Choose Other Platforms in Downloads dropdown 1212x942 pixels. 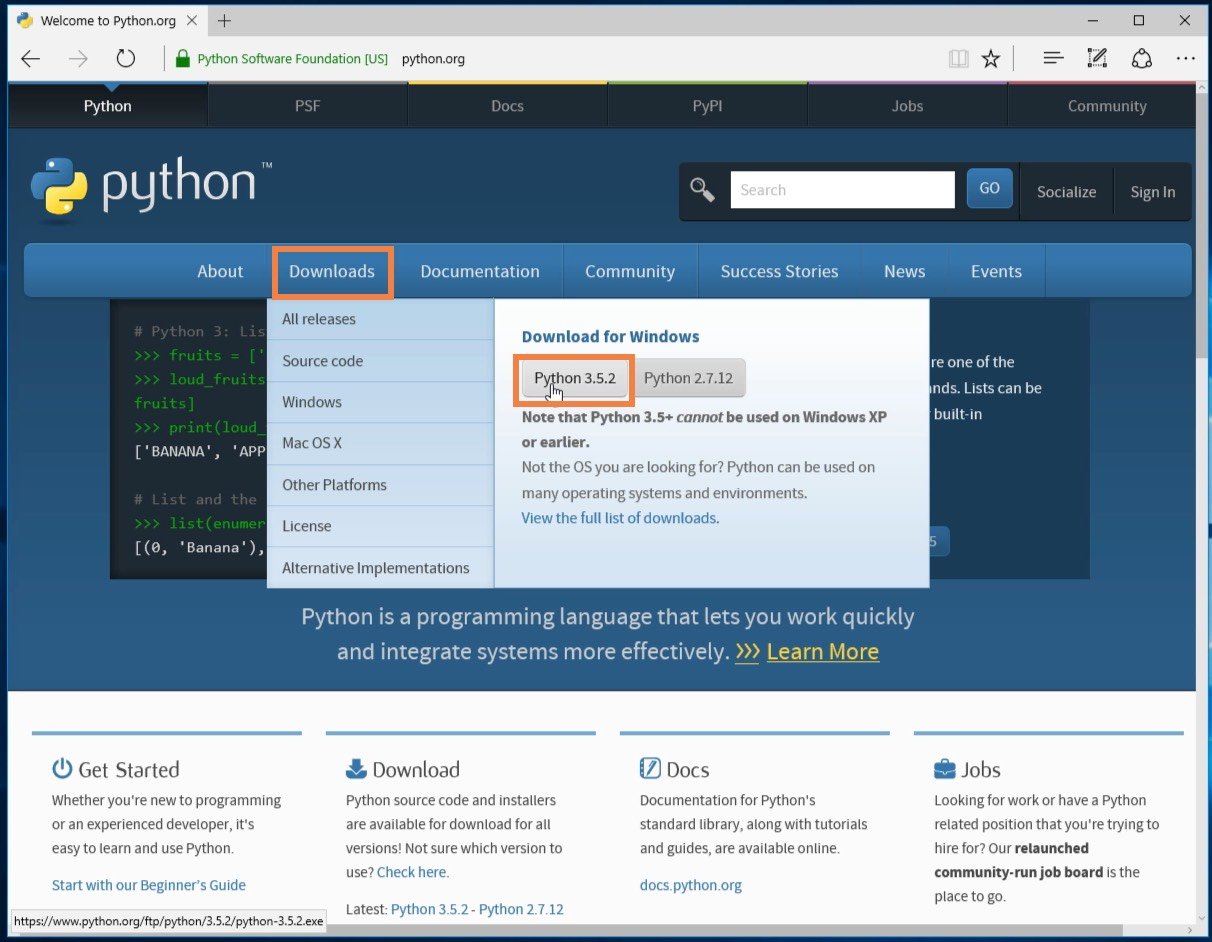[380, 485]
